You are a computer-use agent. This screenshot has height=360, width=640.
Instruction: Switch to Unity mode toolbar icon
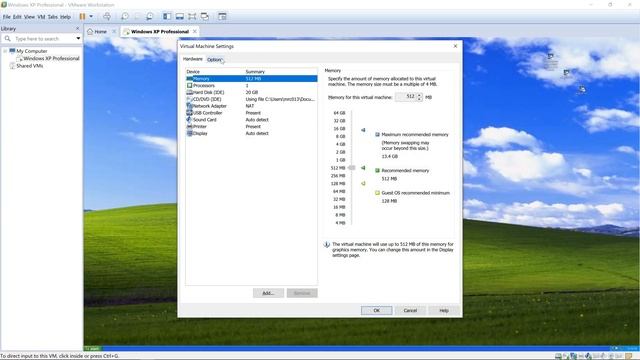pos(204,16)
